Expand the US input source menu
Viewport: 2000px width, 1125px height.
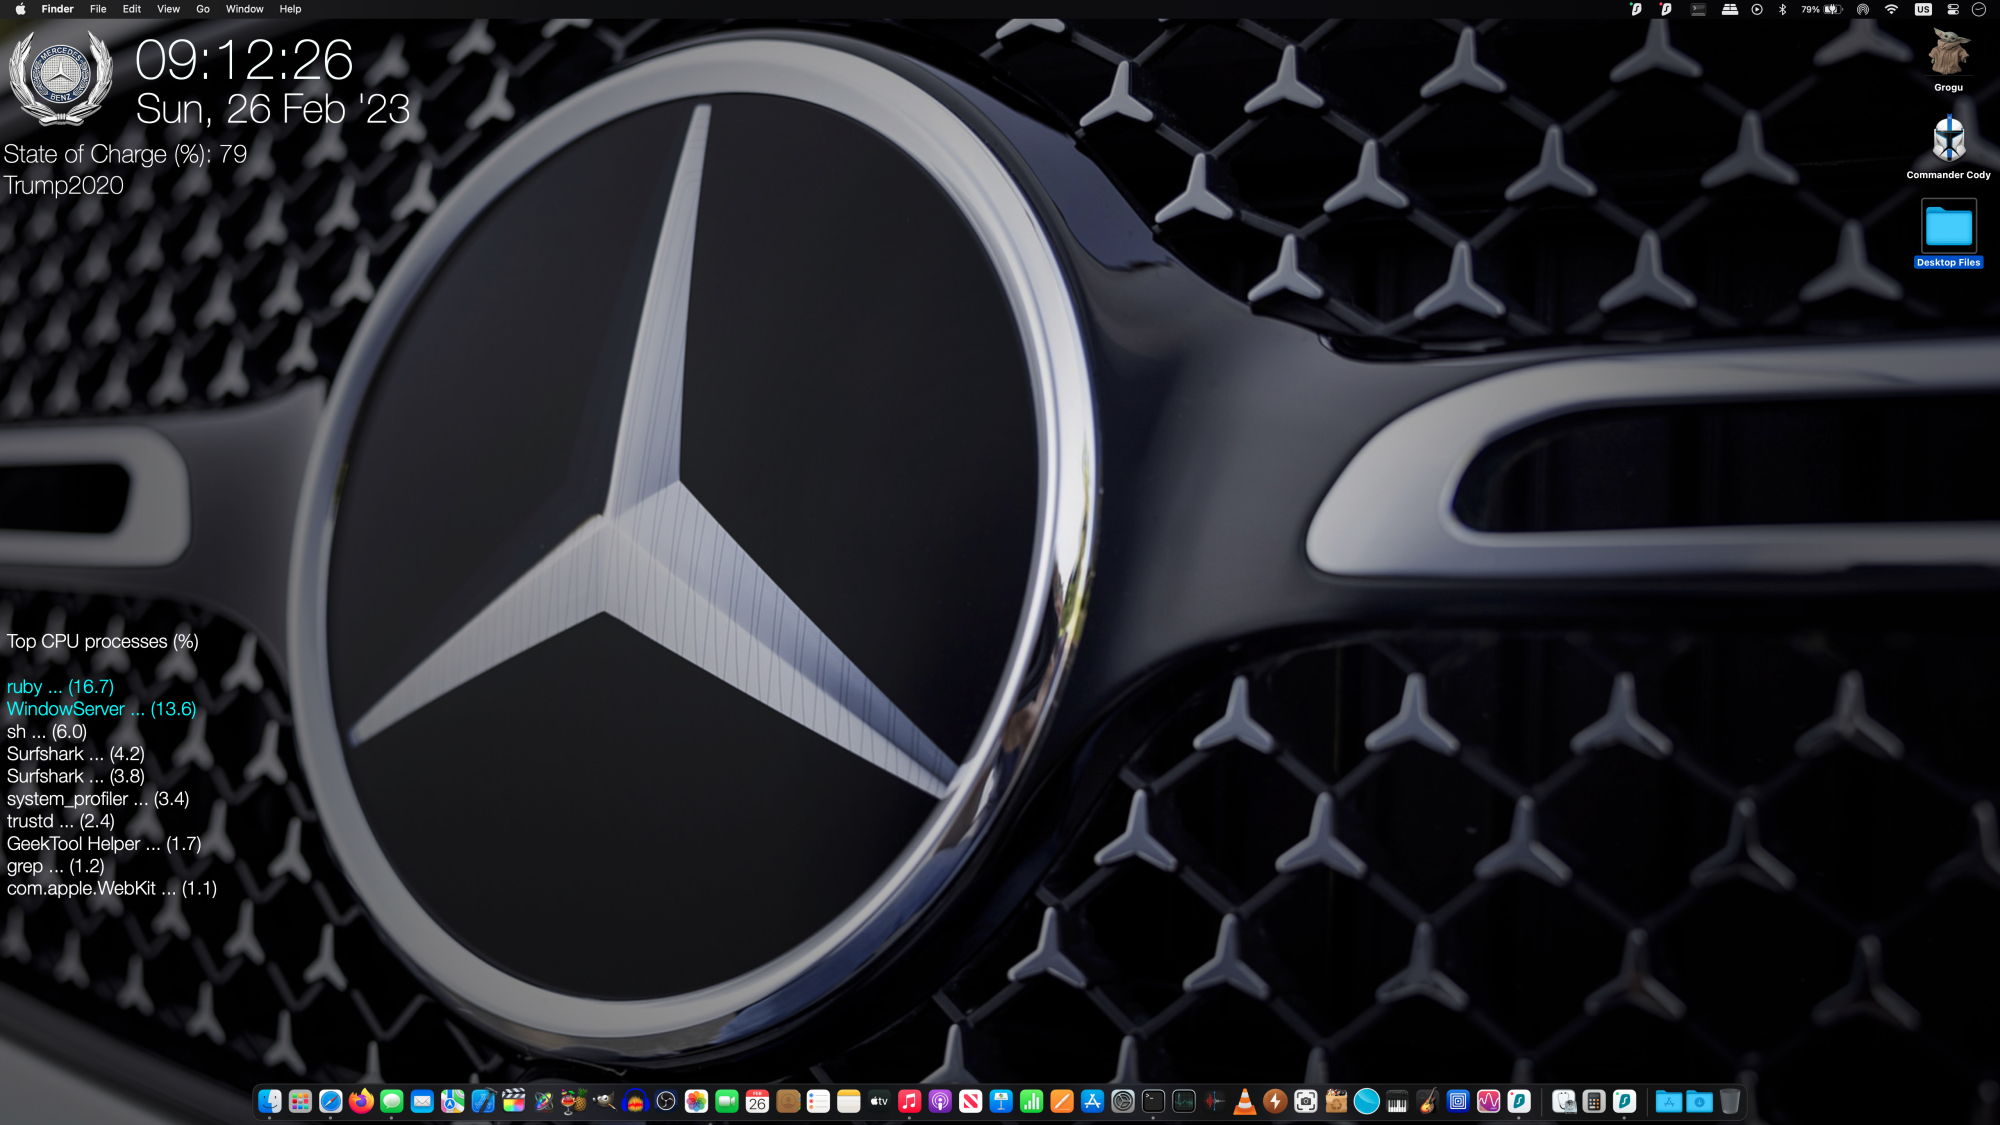point(1922,9)
